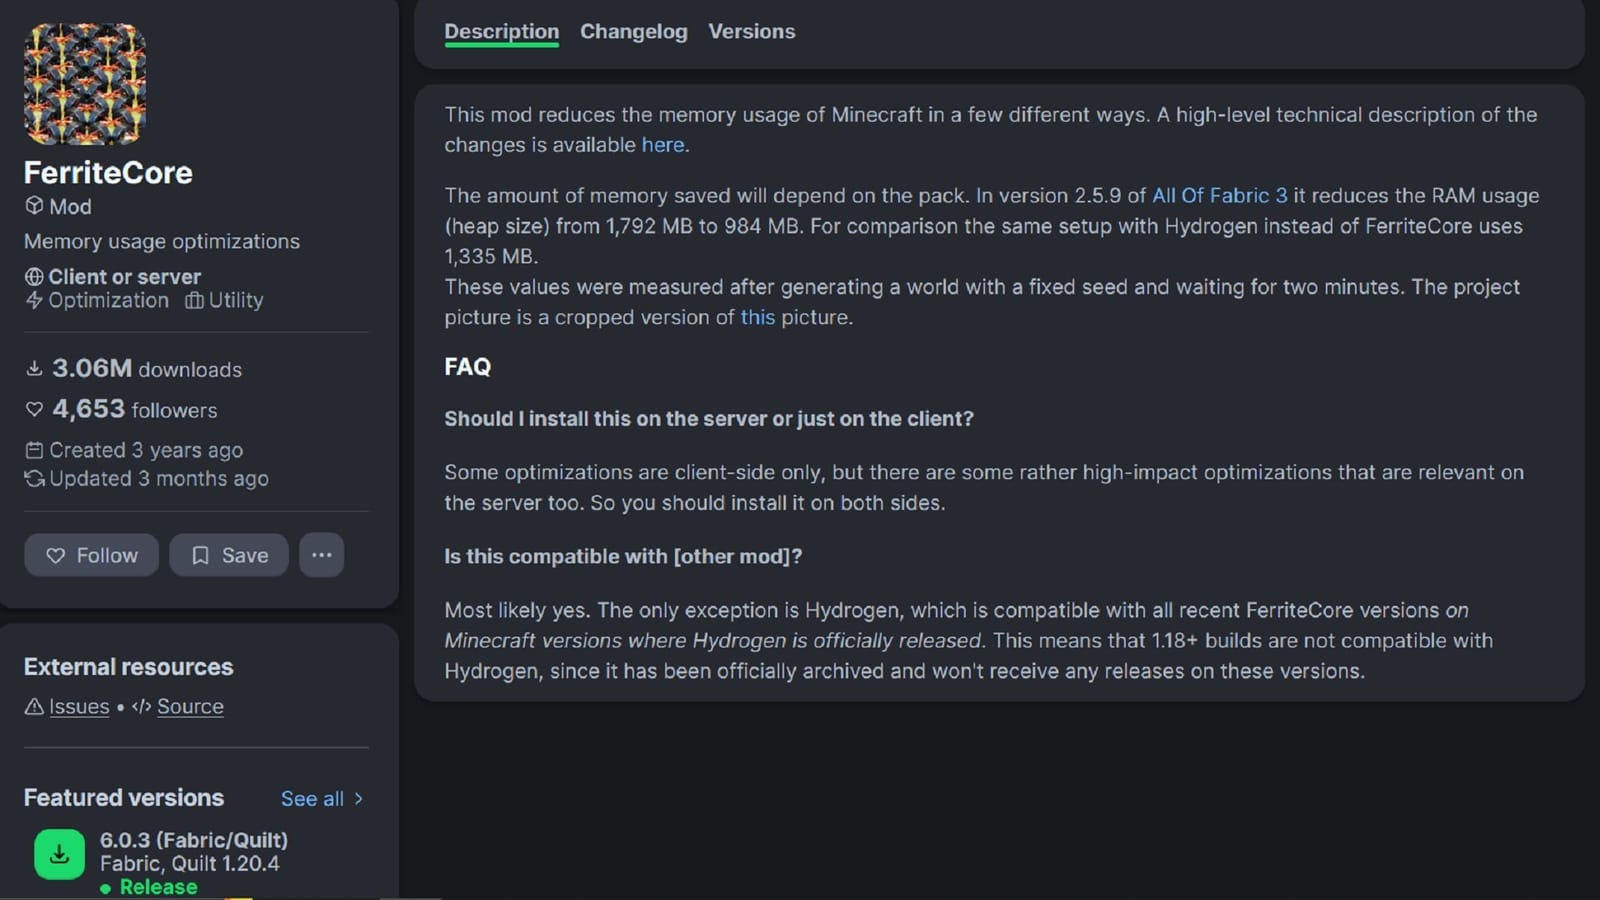
Task: Click the heart Follow button
Action: pos(91,555)
